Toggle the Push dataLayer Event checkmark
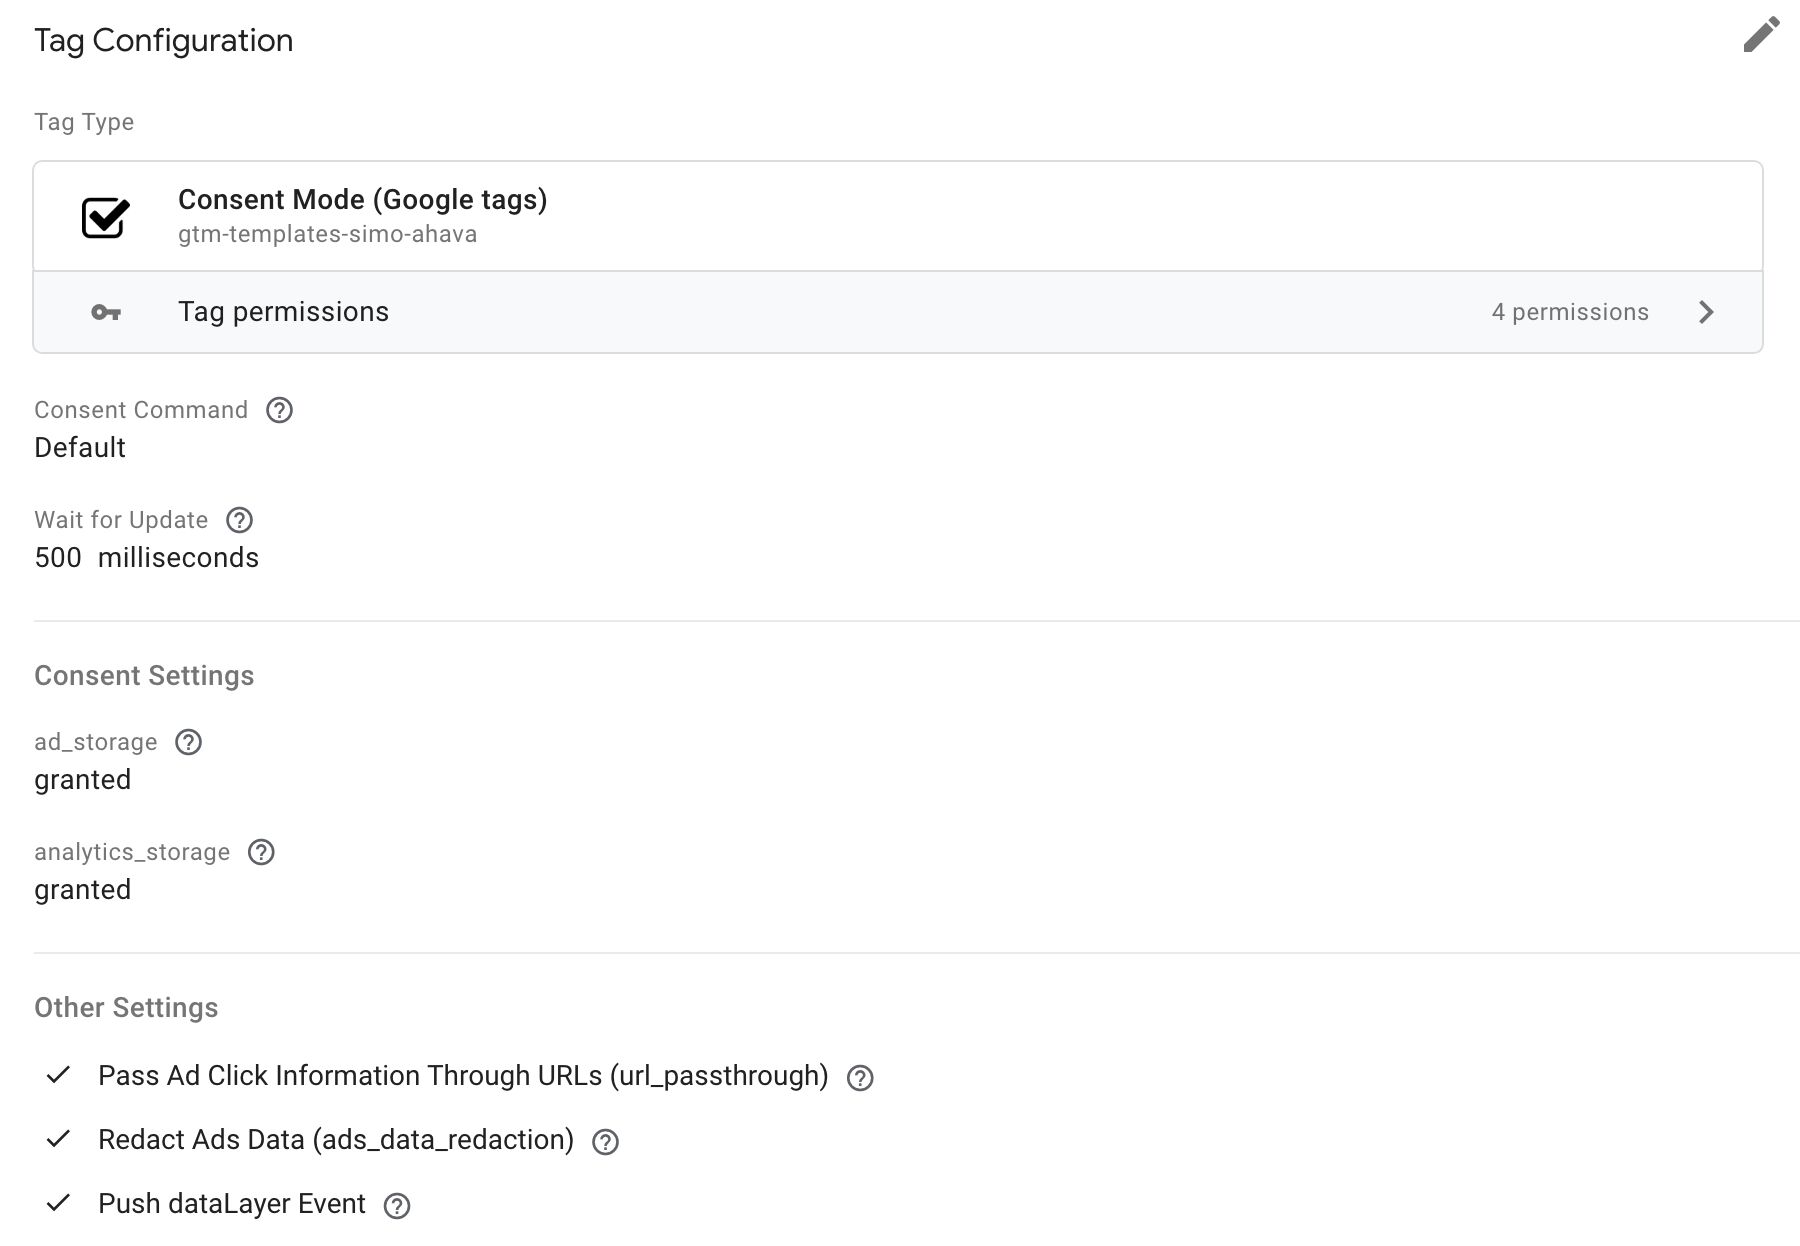1800x1246 pixels. (x=59, y=1203)
